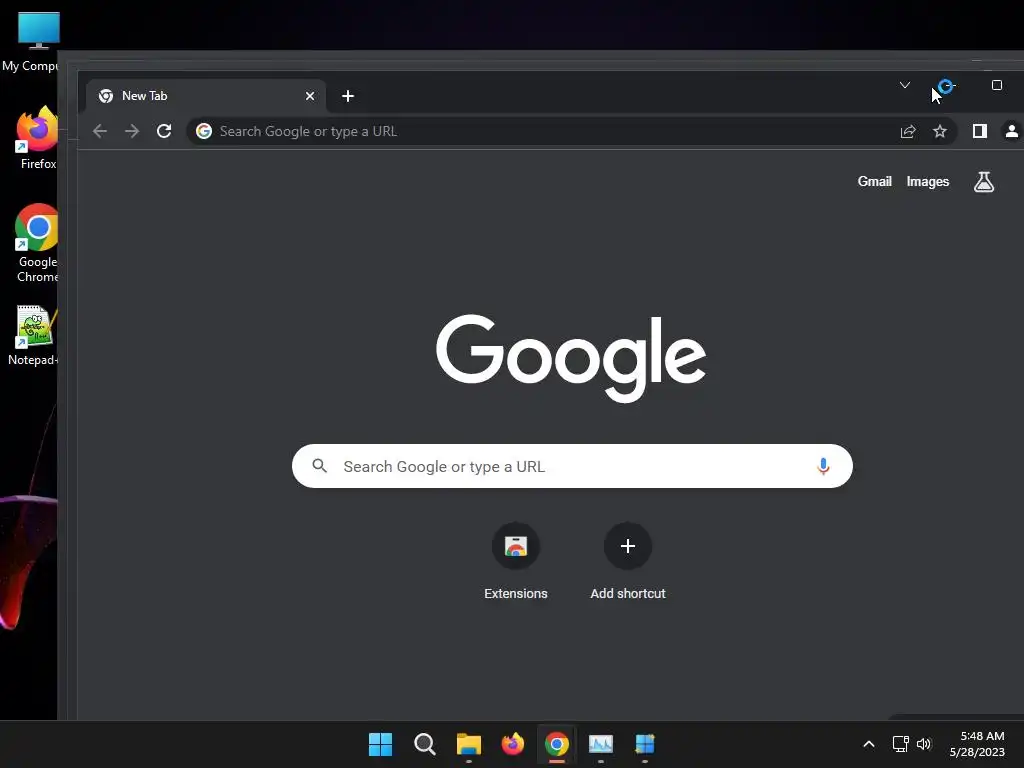Image resolution: width=1024 pixels, height=768 pixels.
Task: Open a new tab with plus button
Action: pos(348,96)
